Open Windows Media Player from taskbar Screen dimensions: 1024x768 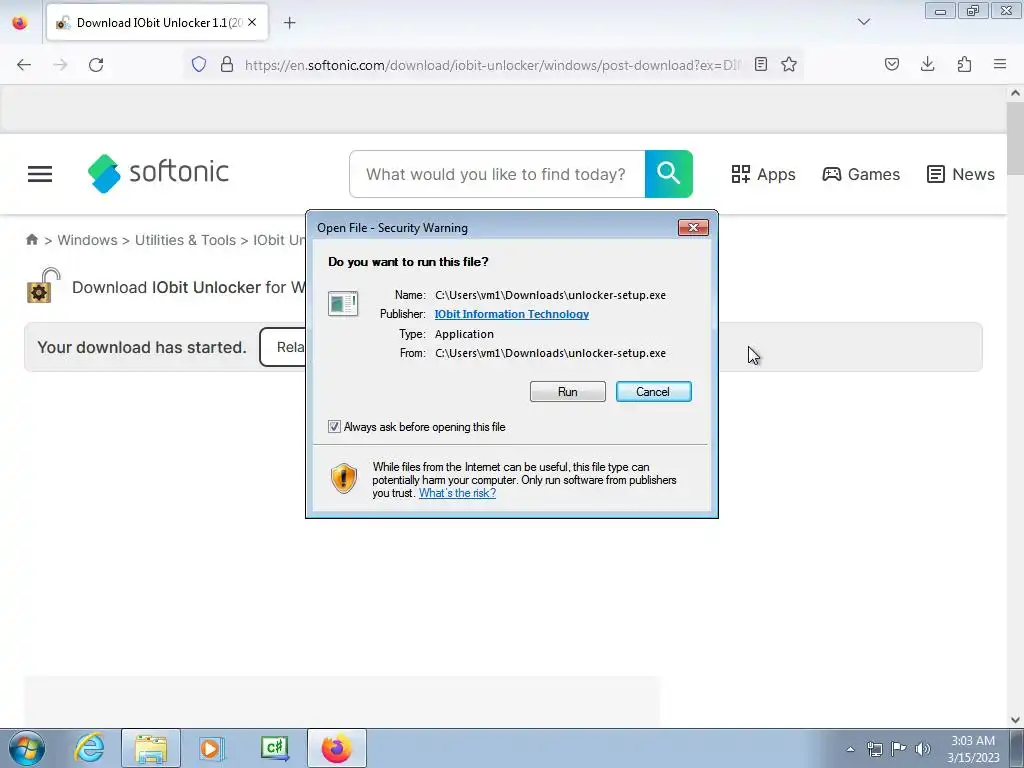pos(212,748)
